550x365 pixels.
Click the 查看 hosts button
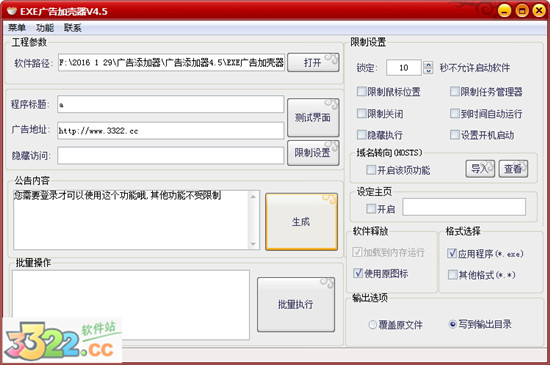click(513, 169)
